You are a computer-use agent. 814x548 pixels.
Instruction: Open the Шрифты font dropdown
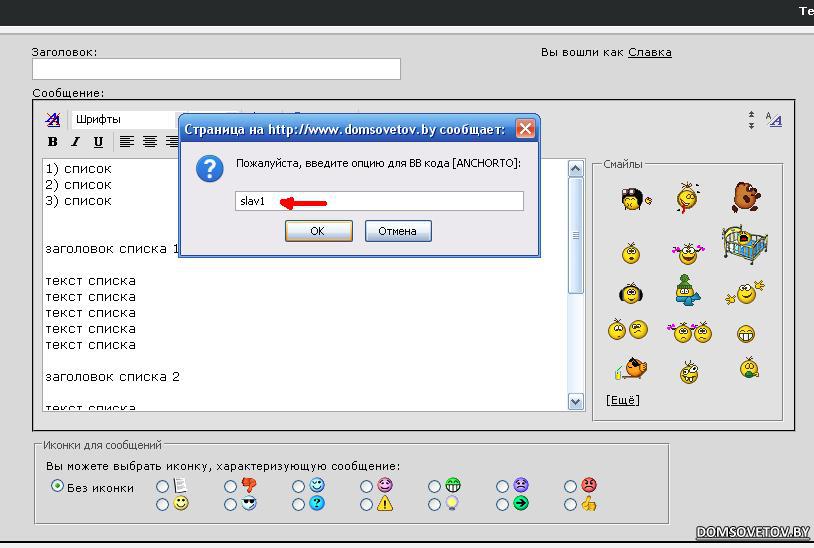click(120, 119)
